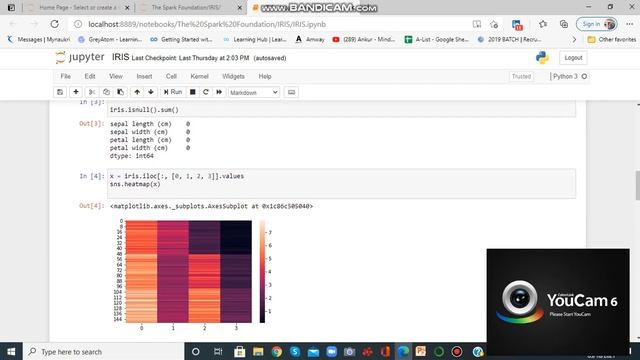Image resolution: width=640 pixels, height=360 pixels.
Task: Click the Jupyter logo
Action: pyautogui.click(x=80, y=58)
